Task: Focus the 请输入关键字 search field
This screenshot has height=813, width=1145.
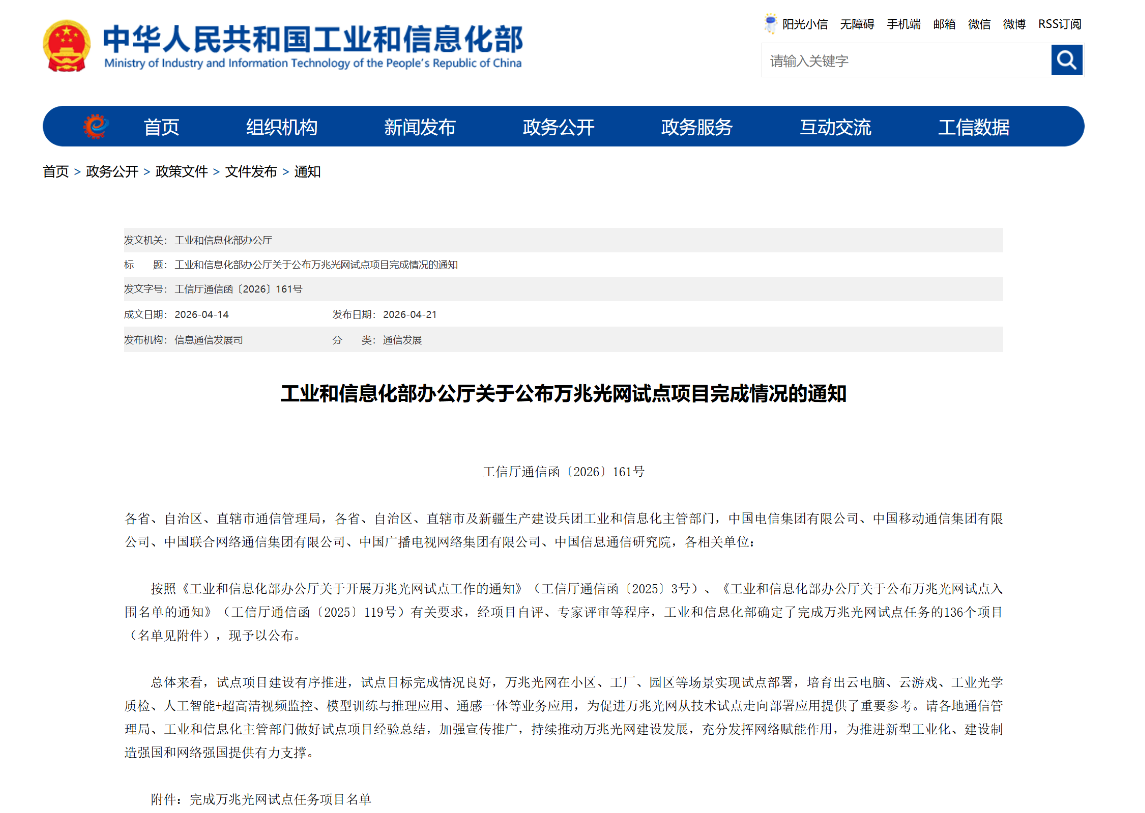Action: coord(905,61)
